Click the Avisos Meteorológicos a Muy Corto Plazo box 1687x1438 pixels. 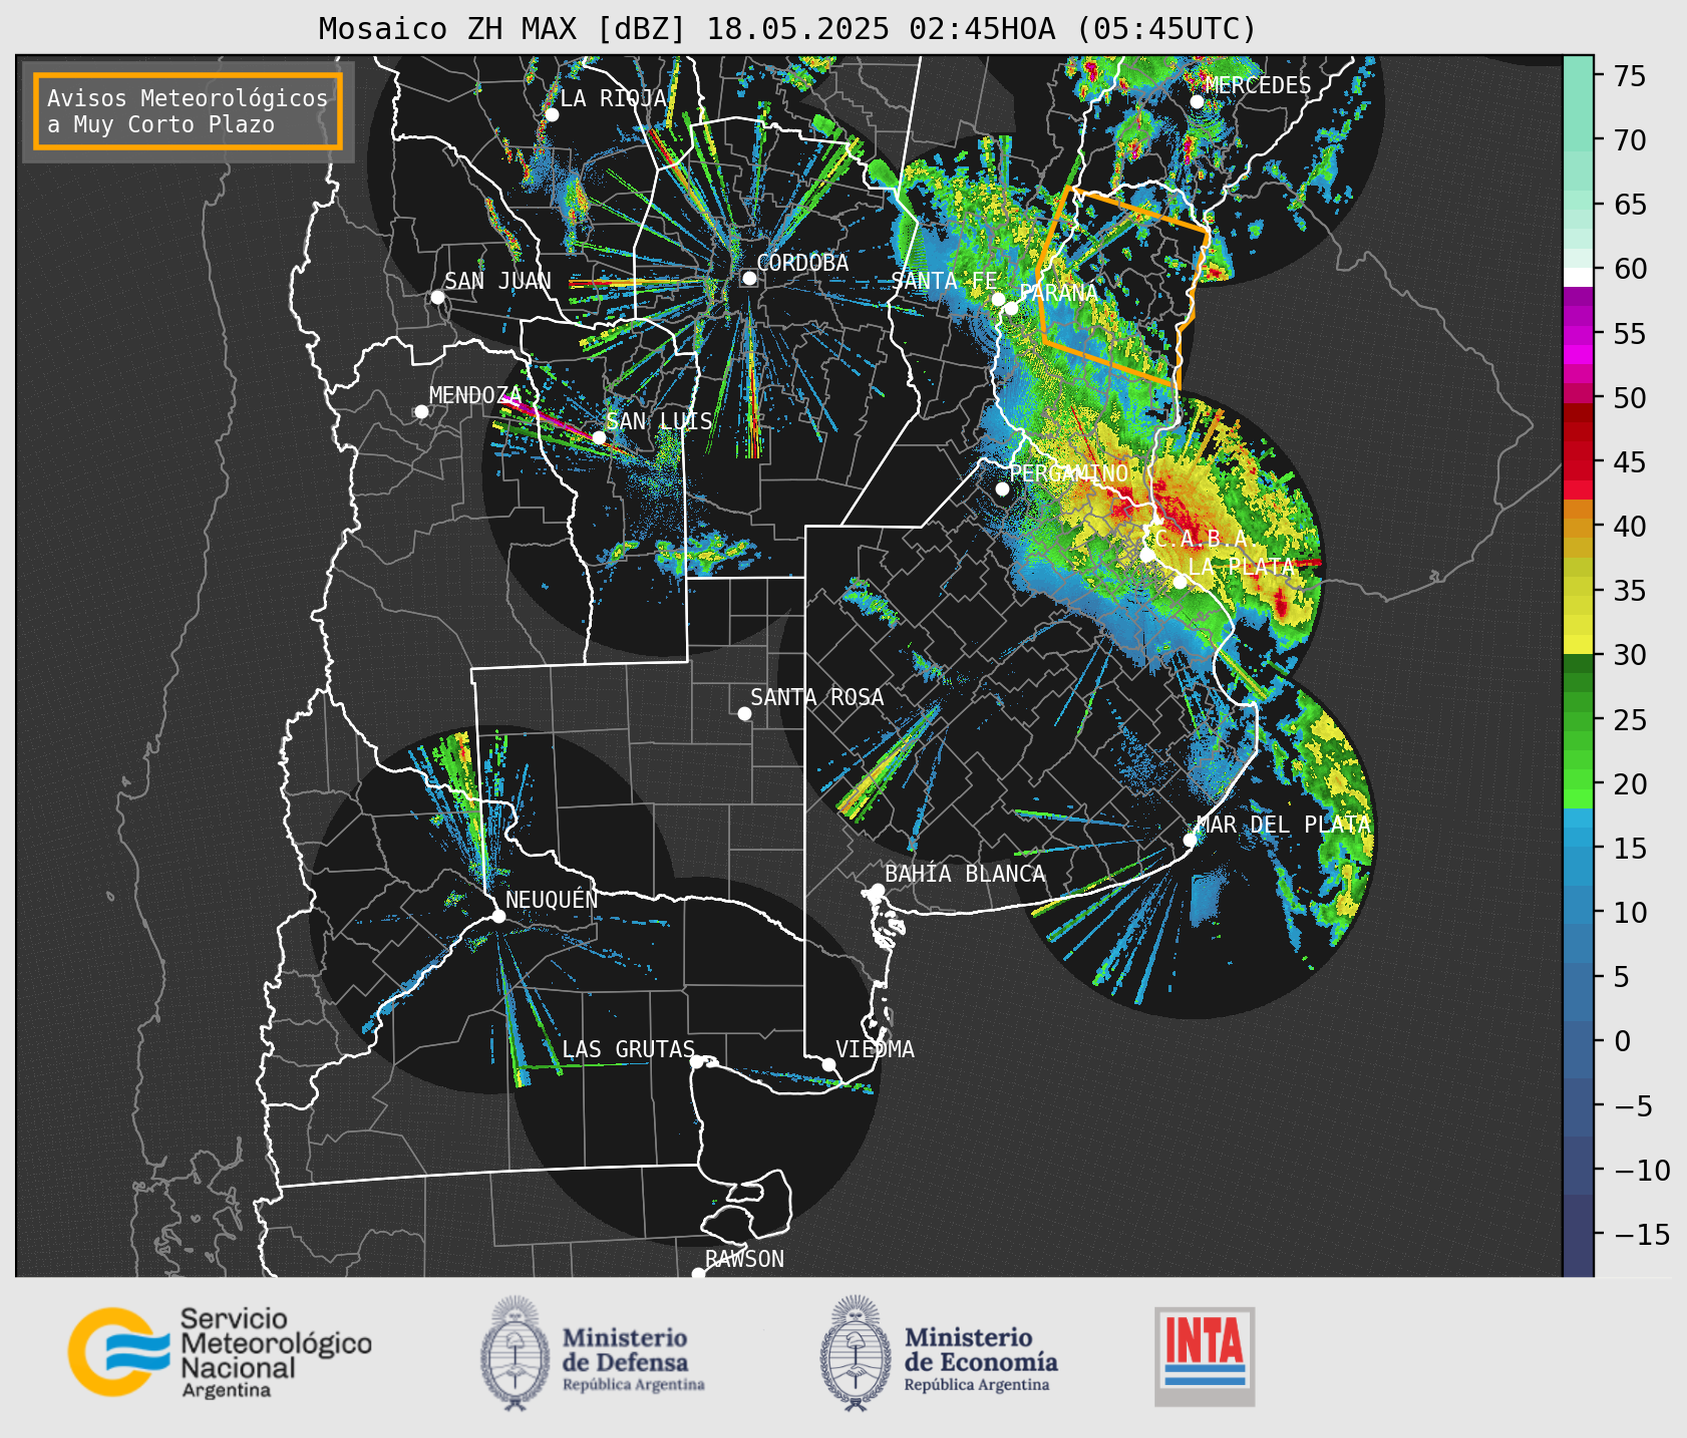tap(188, 111)
